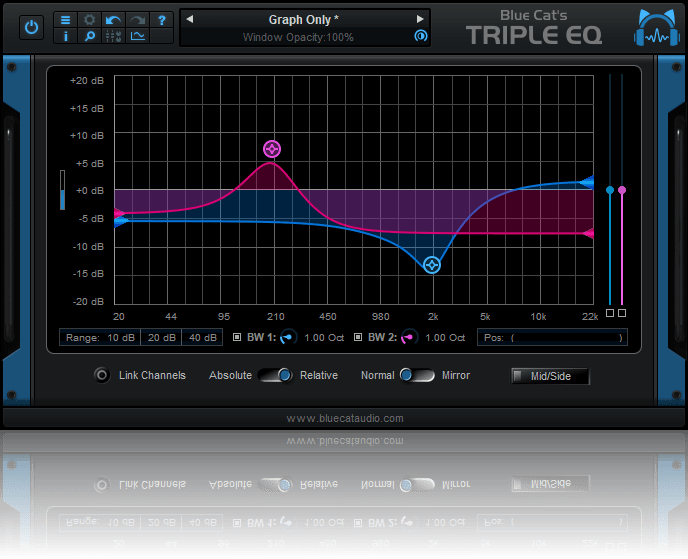Set range to 20 dB
This screenshot has width=688, height=559.
161,337
